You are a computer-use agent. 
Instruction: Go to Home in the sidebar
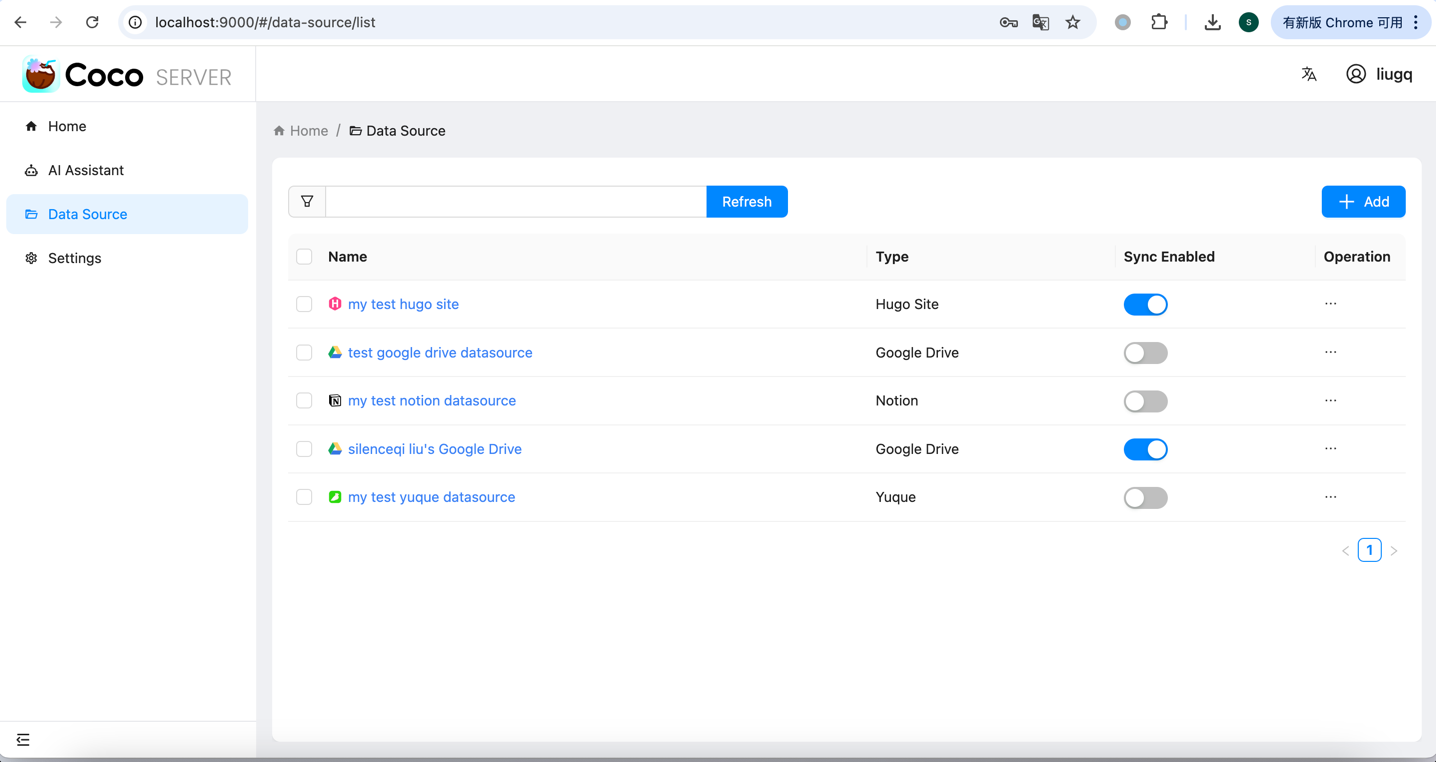127,126
